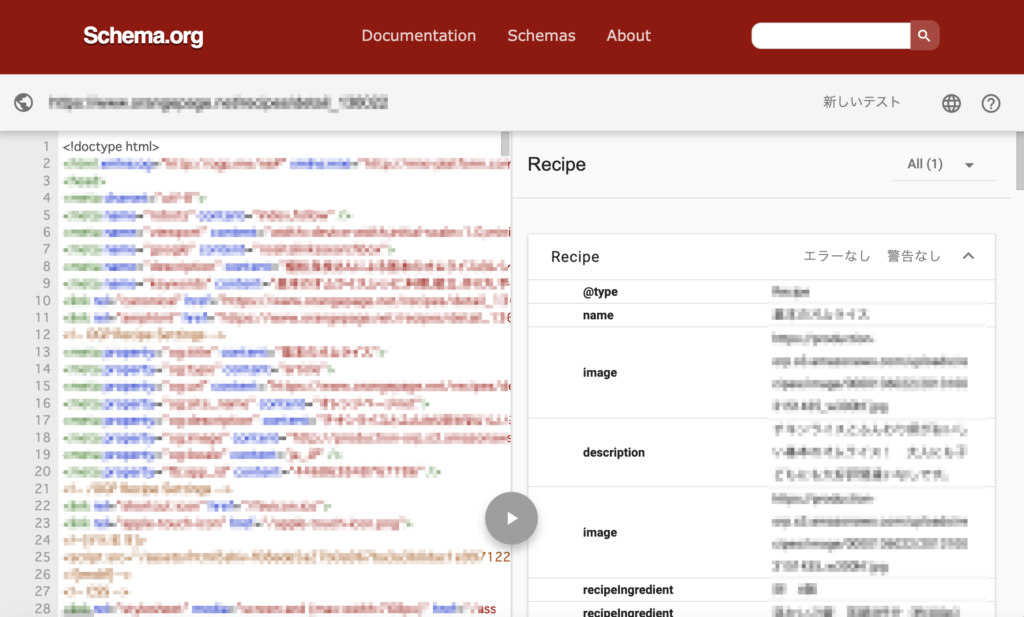Screen dimensions: 1024x617
Task: Open help via the question mark icon
Action: [x=989, y=103]
